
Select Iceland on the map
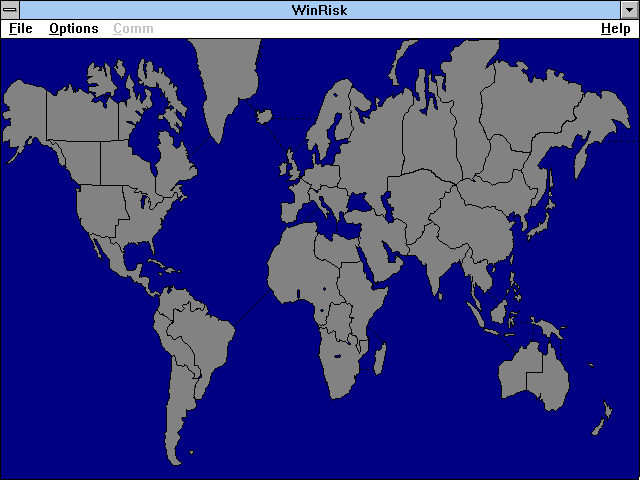(x=265, y=118)
